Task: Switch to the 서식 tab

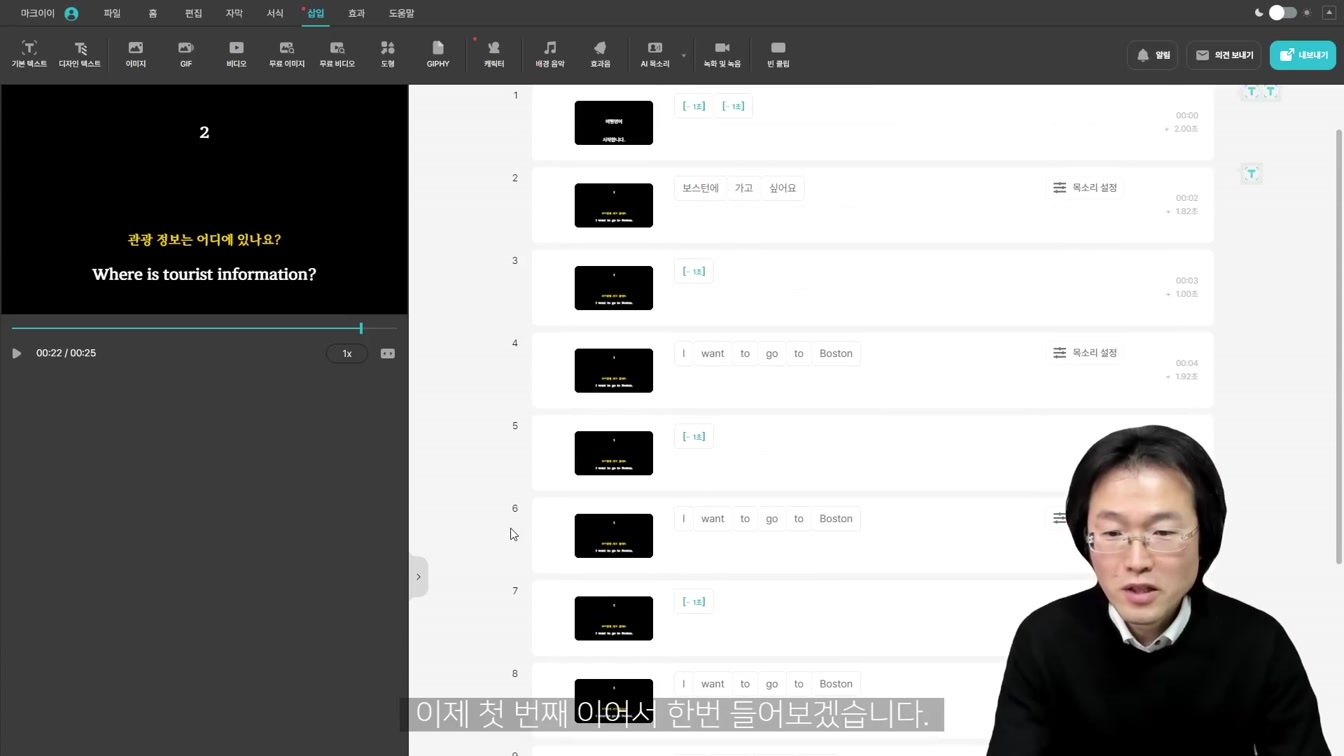Action: pos(275,14)
